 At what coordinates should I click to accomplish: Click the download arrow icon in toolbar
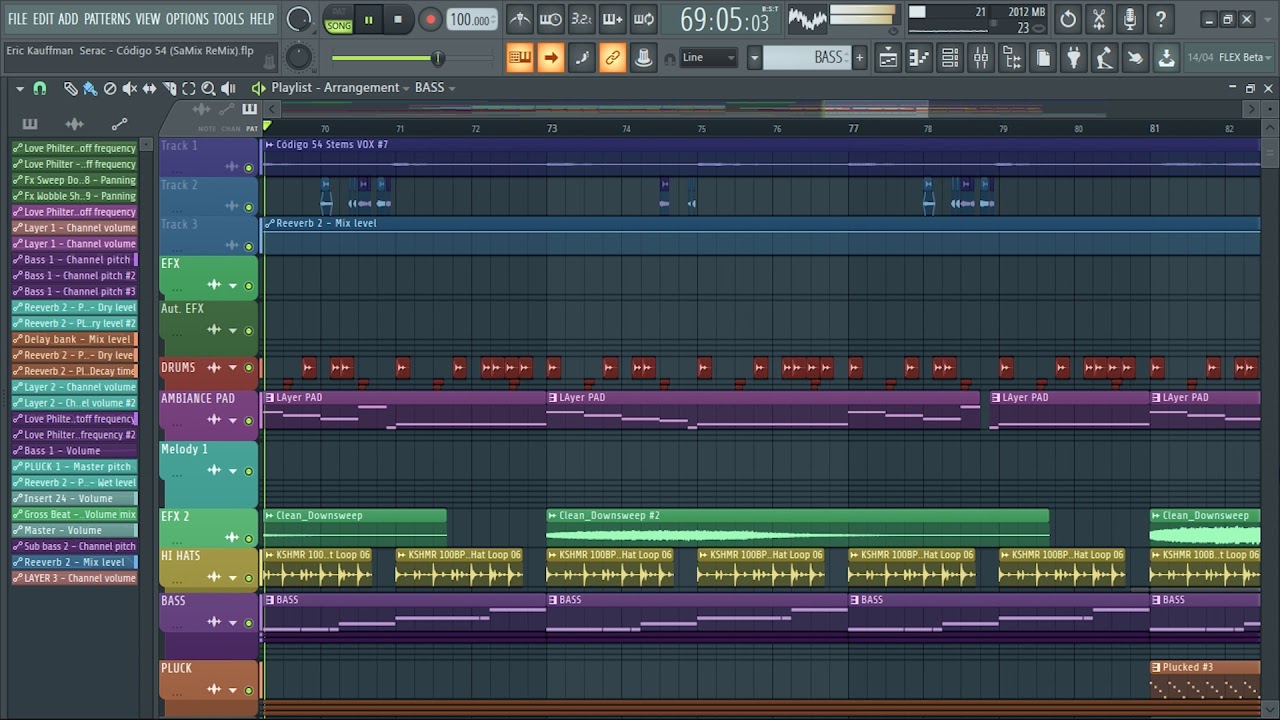click(x=1166, y=58)
